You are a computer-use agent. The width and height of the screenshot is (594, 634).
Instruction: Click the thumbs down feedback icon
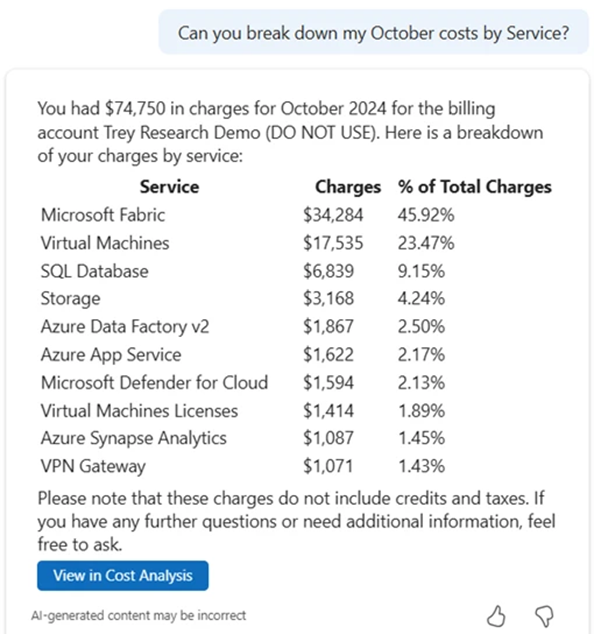(544, 616)
